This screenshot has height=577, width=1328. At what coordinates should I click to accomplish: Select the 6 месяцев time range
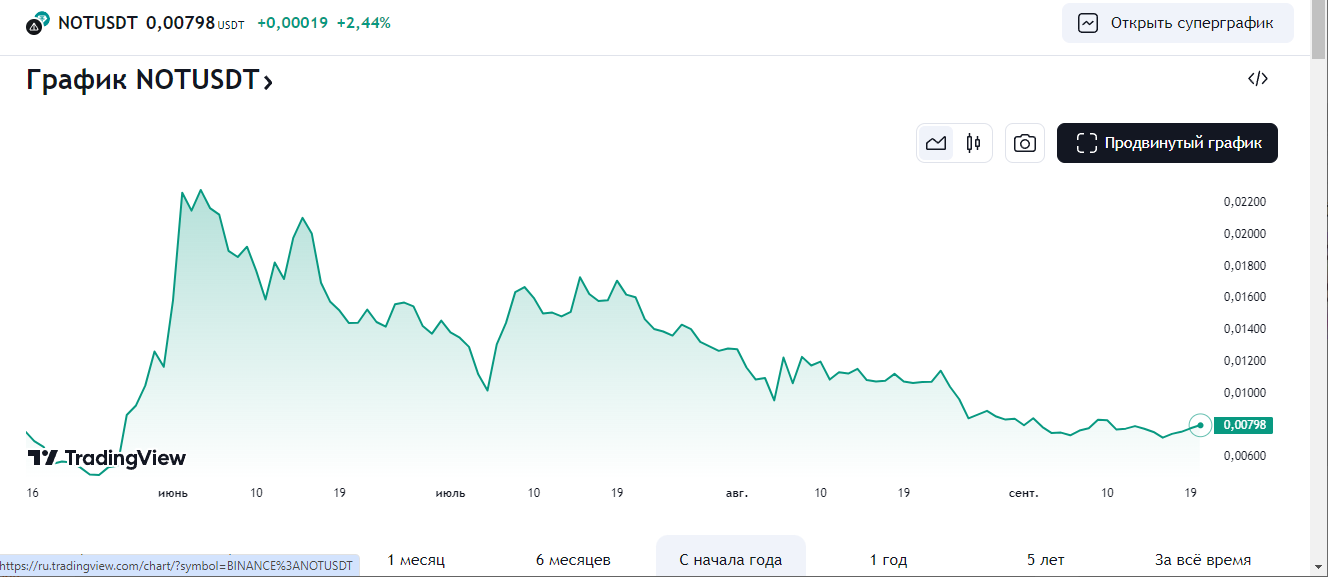point(573,560)
